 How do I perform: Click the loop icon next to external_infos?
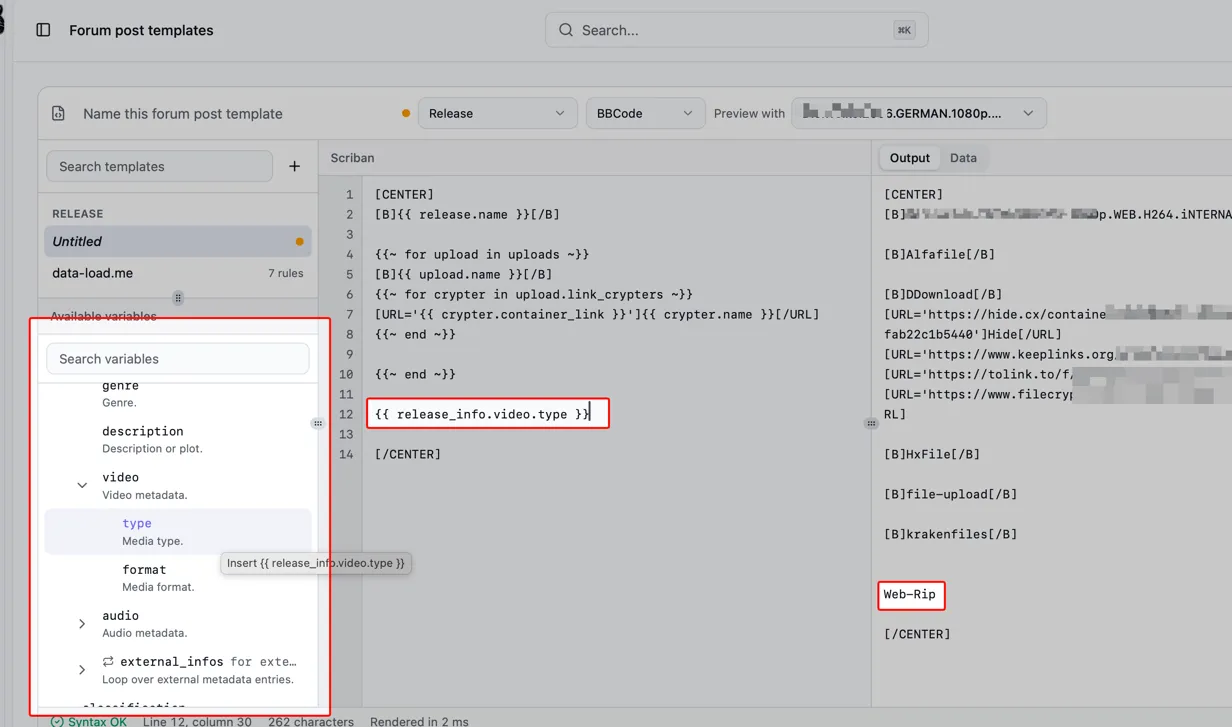click(x=108, y=661)
